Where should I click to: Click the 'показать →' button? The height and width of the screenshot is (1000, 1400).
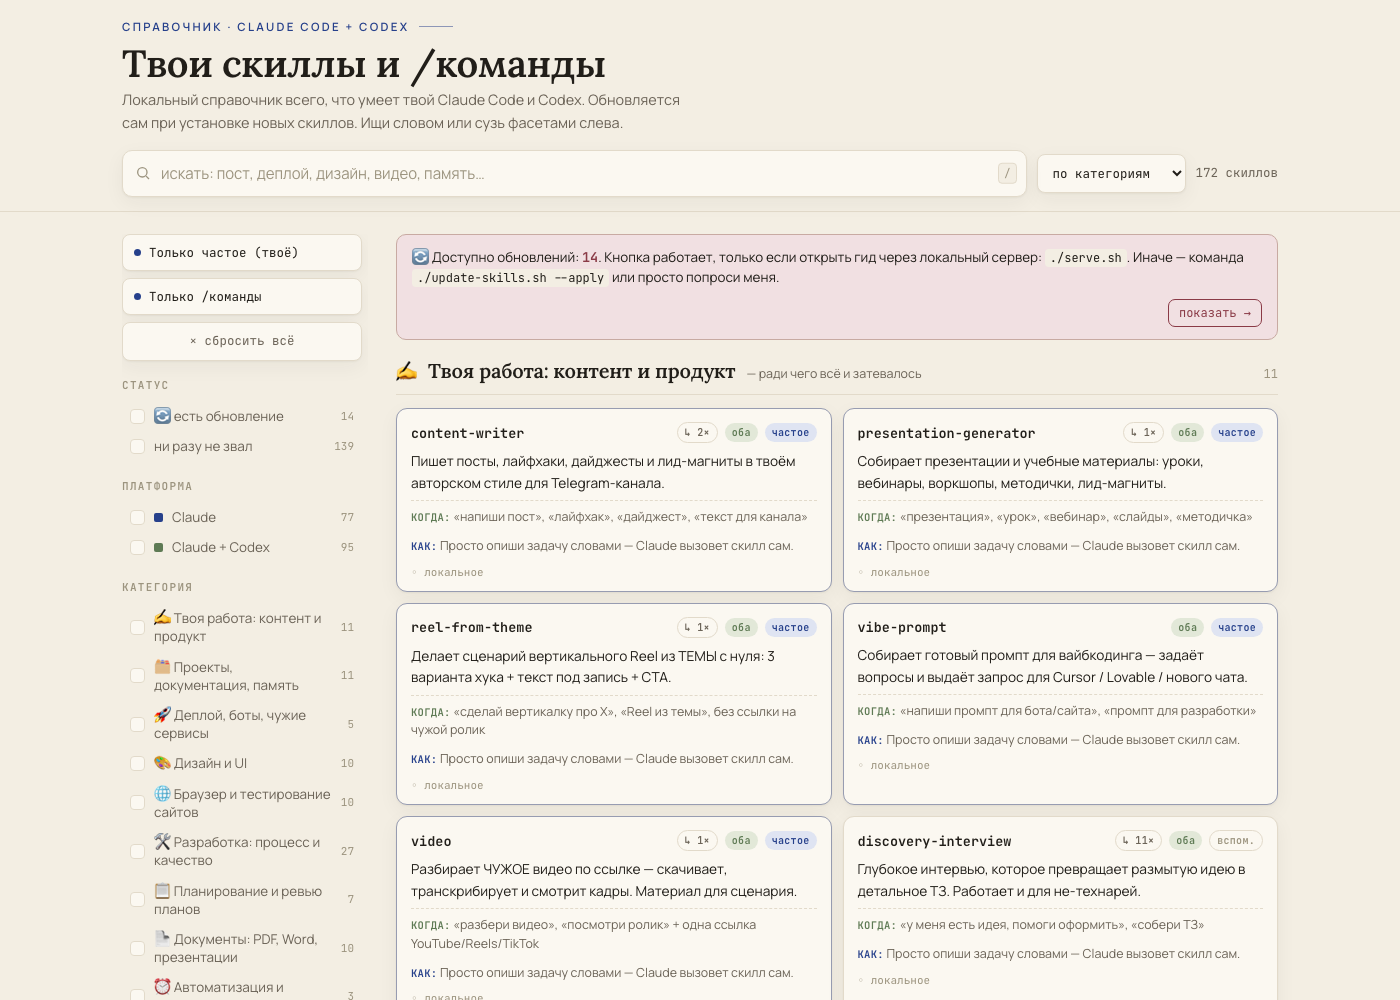(1214, 313)
